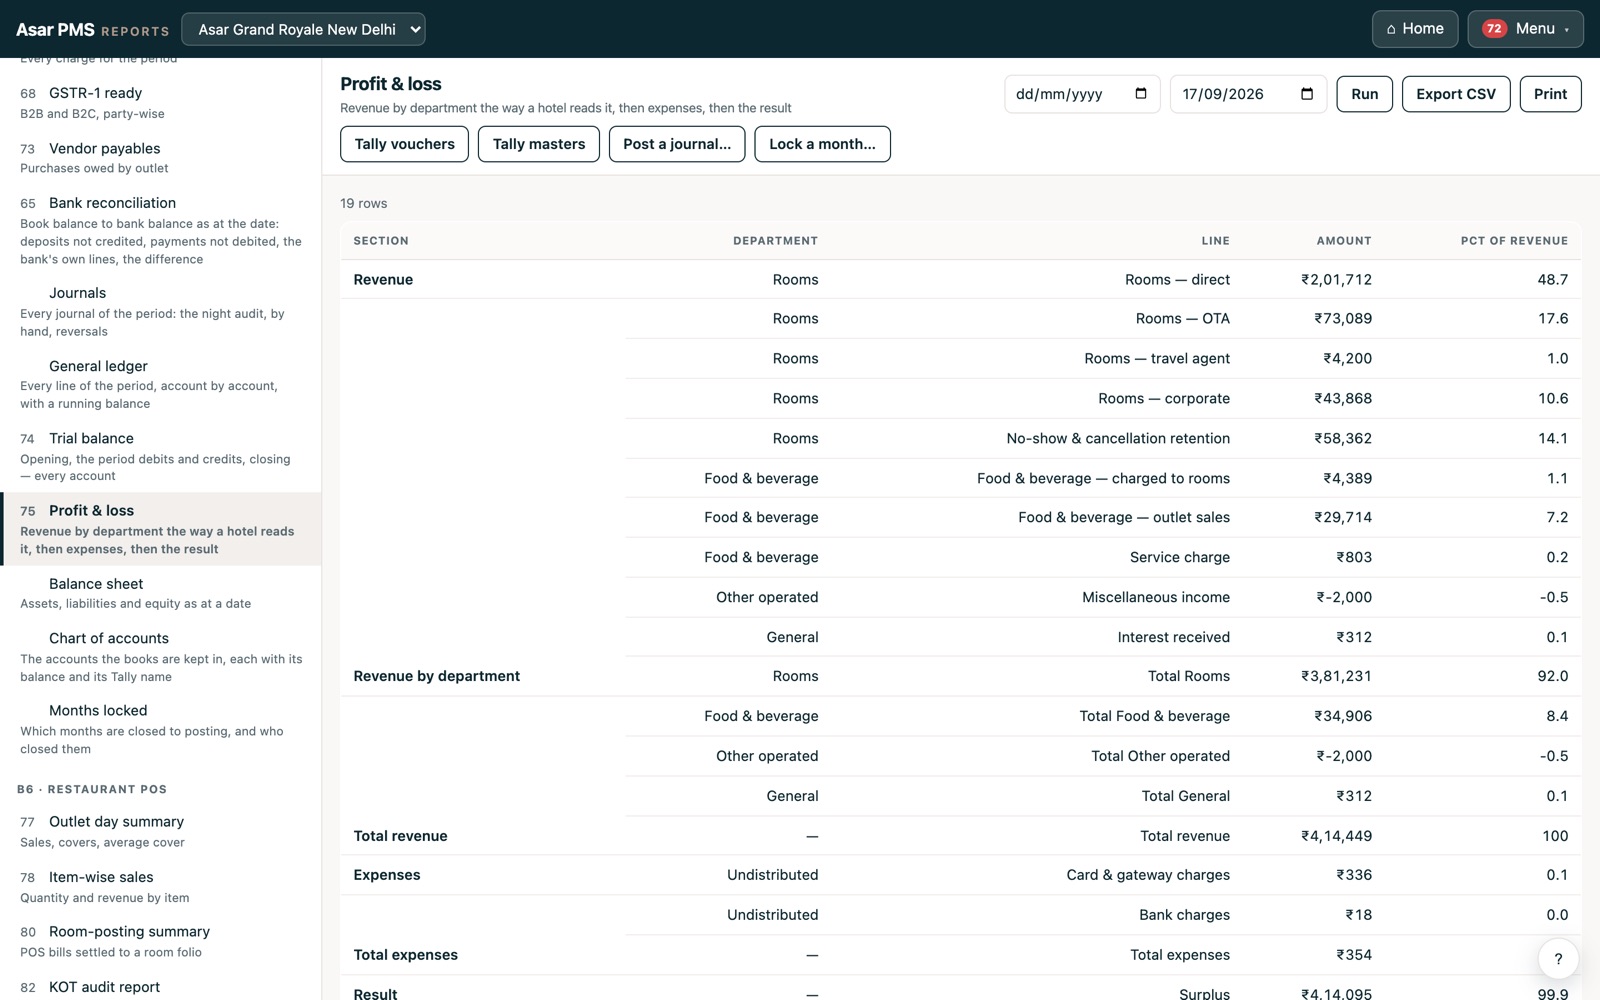This screenshot has width=1600, height=1000.
Task: Open the Balance sheet report
Action: (160, 593)
